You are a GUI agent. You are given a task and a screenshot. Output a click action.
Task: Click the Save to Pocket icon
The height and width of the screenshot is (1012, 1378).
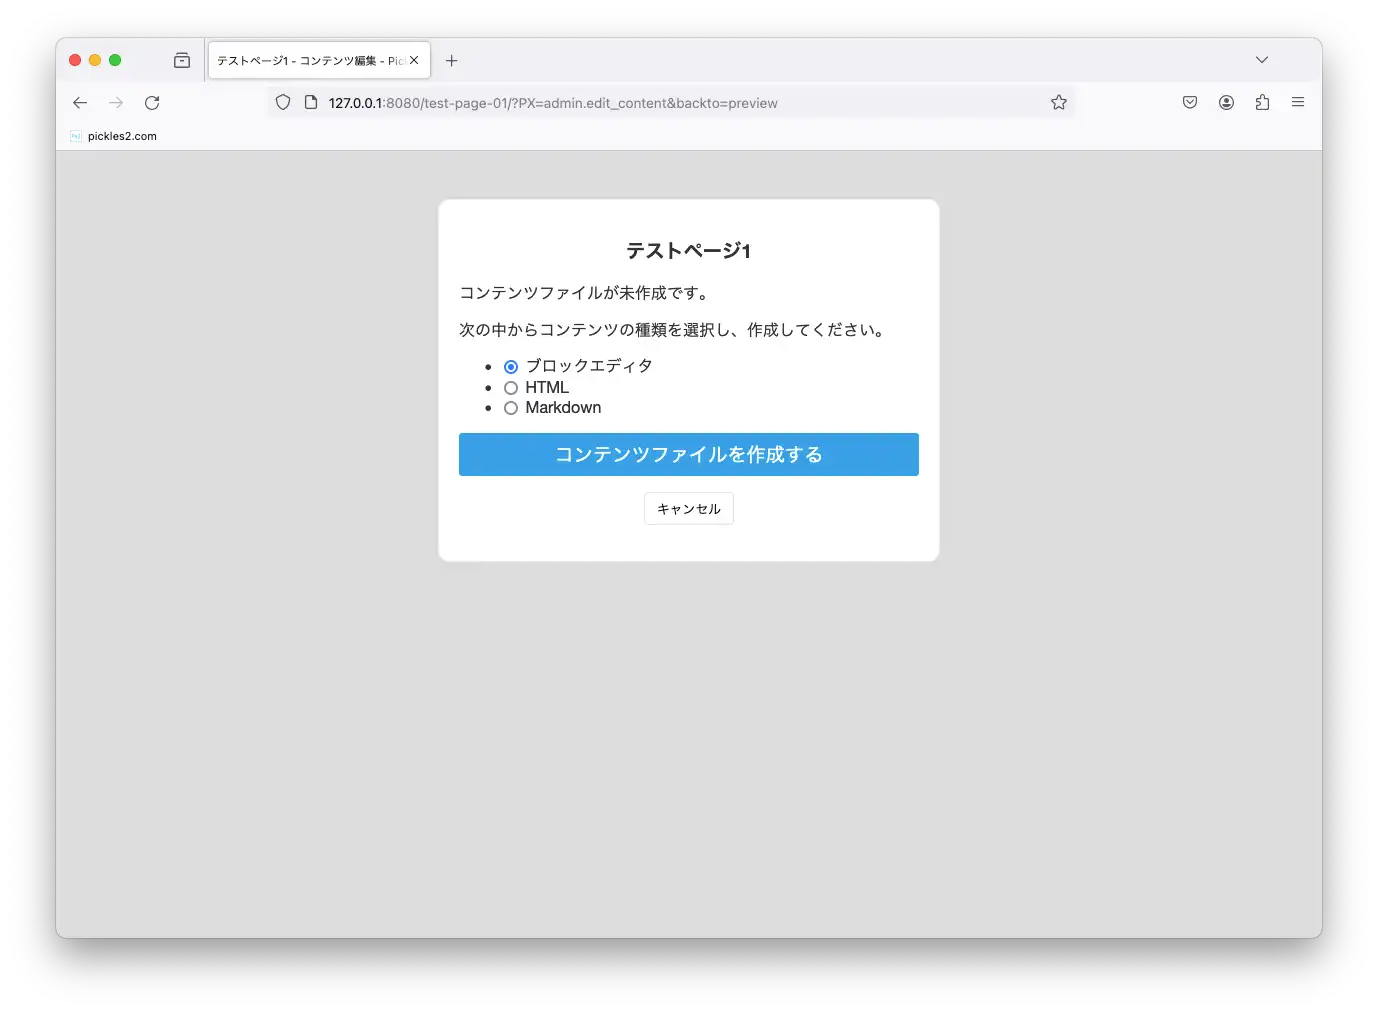1190,102
